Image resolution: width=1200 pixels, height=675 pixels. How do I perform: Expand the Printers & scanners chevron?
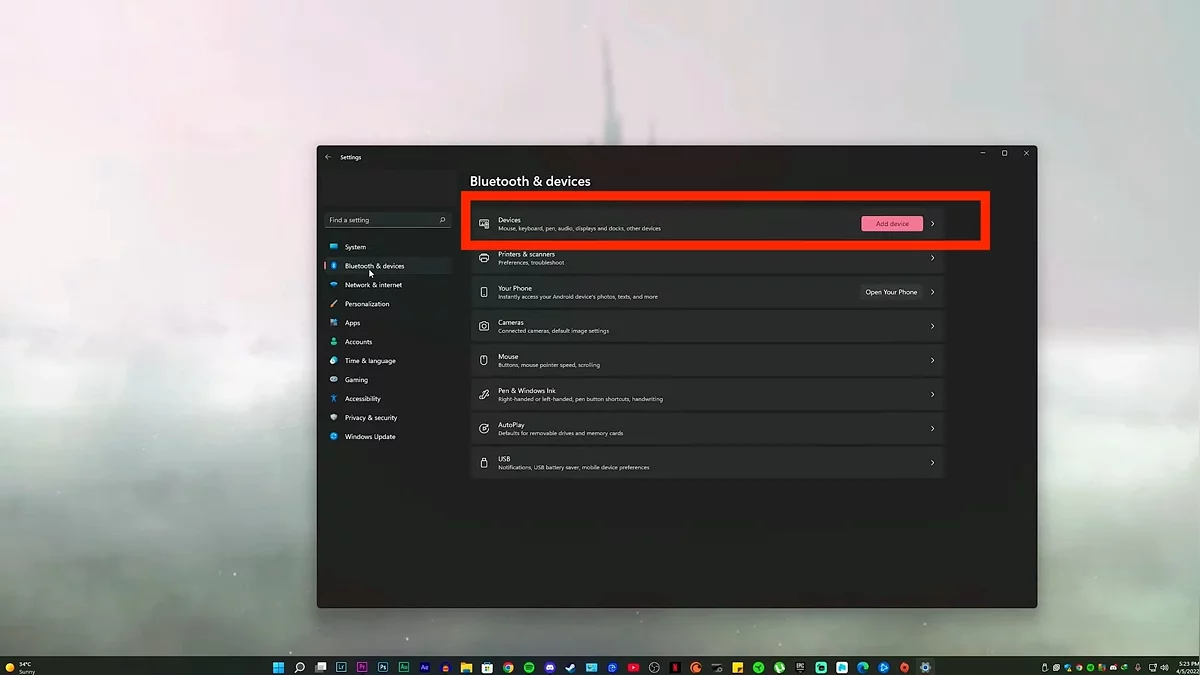click(932, 258)
